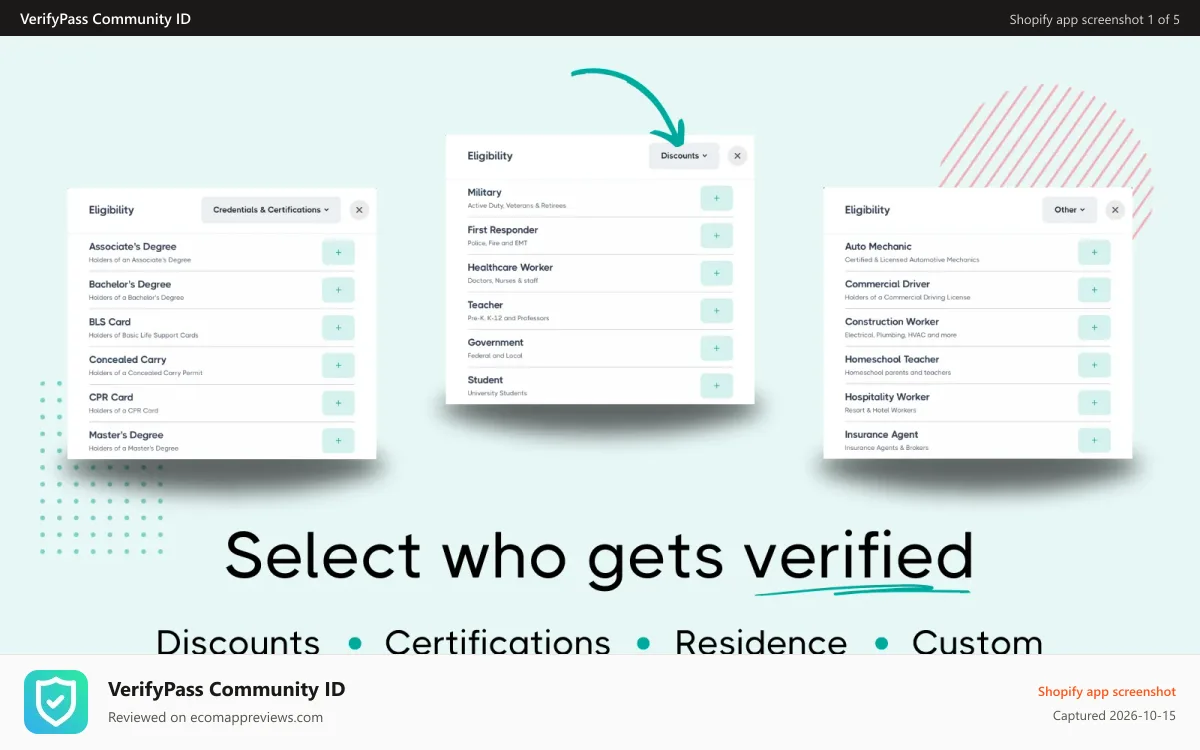Add BLS Card with its plus button
Screen dimensions: 1200x750
[x=338, y=328]
